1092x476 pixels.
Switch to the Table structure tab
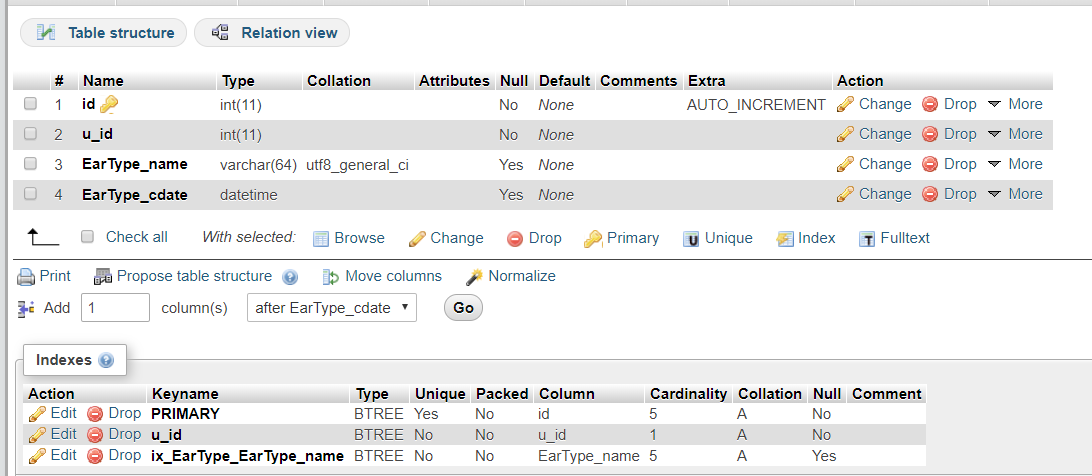point(104,33)
